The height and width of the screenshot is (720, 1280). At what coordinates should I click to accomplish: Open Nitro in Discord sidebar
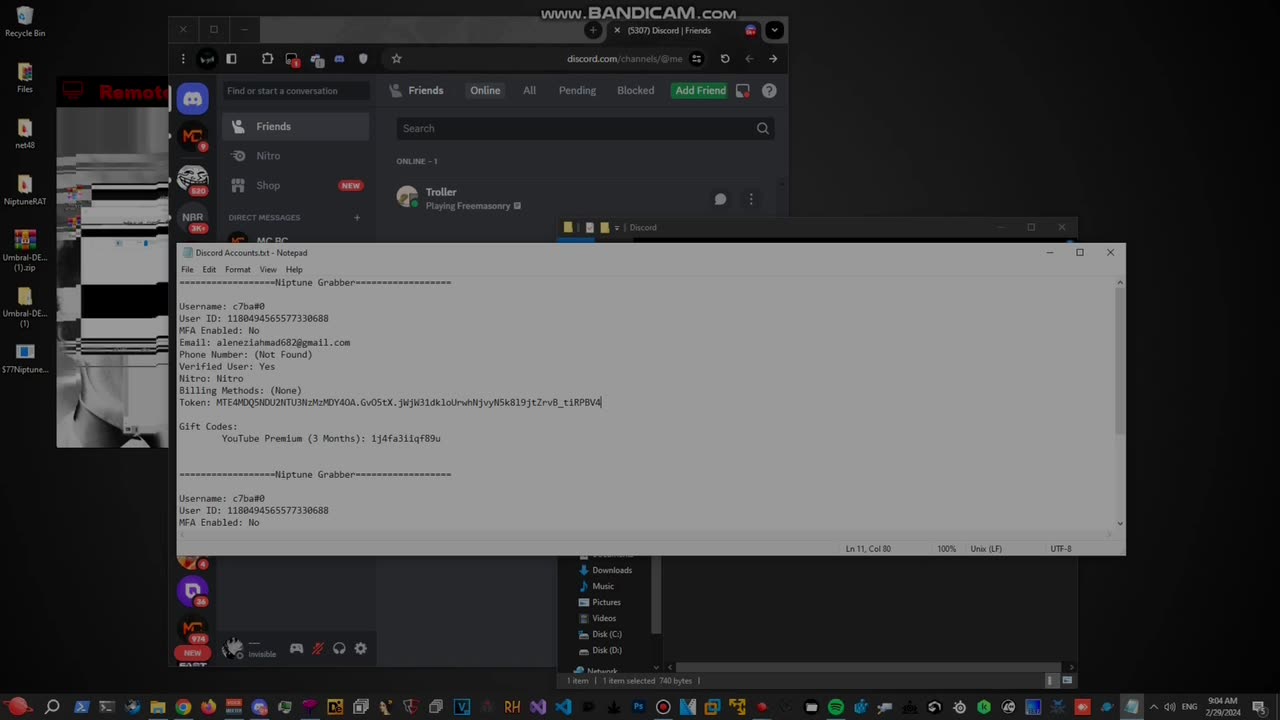pyautogui.click(x=296, y=156)
